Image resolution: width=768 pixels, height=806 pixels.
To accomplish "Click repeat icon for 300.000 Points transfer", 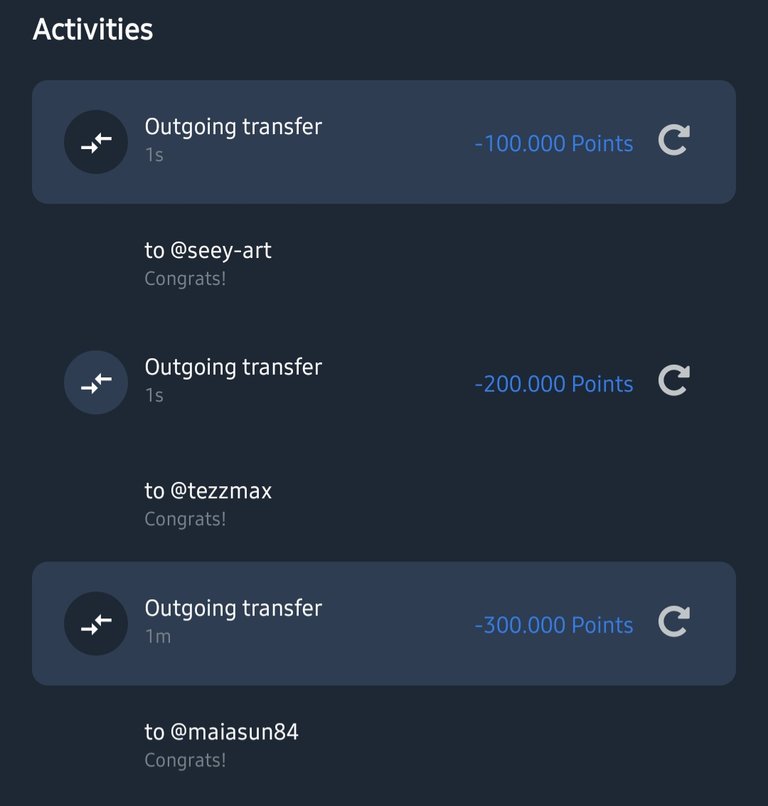I will pyautogui.click(x=674, y=621).
